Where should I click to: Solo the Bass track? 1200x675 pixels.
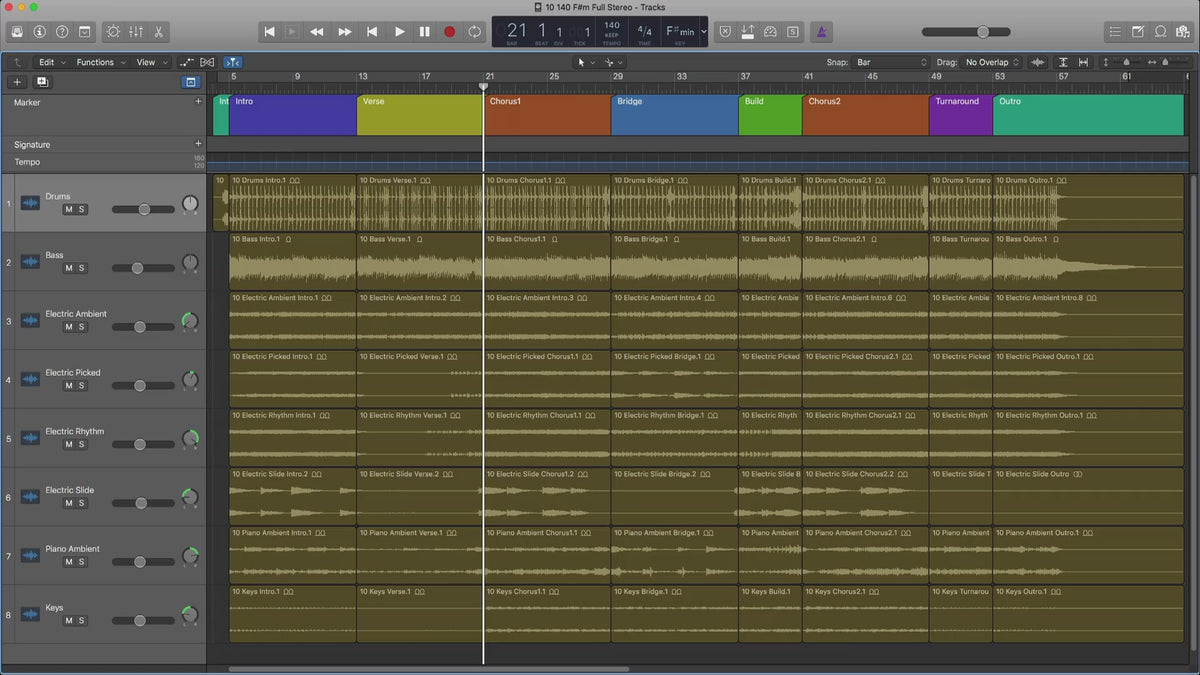82,268
